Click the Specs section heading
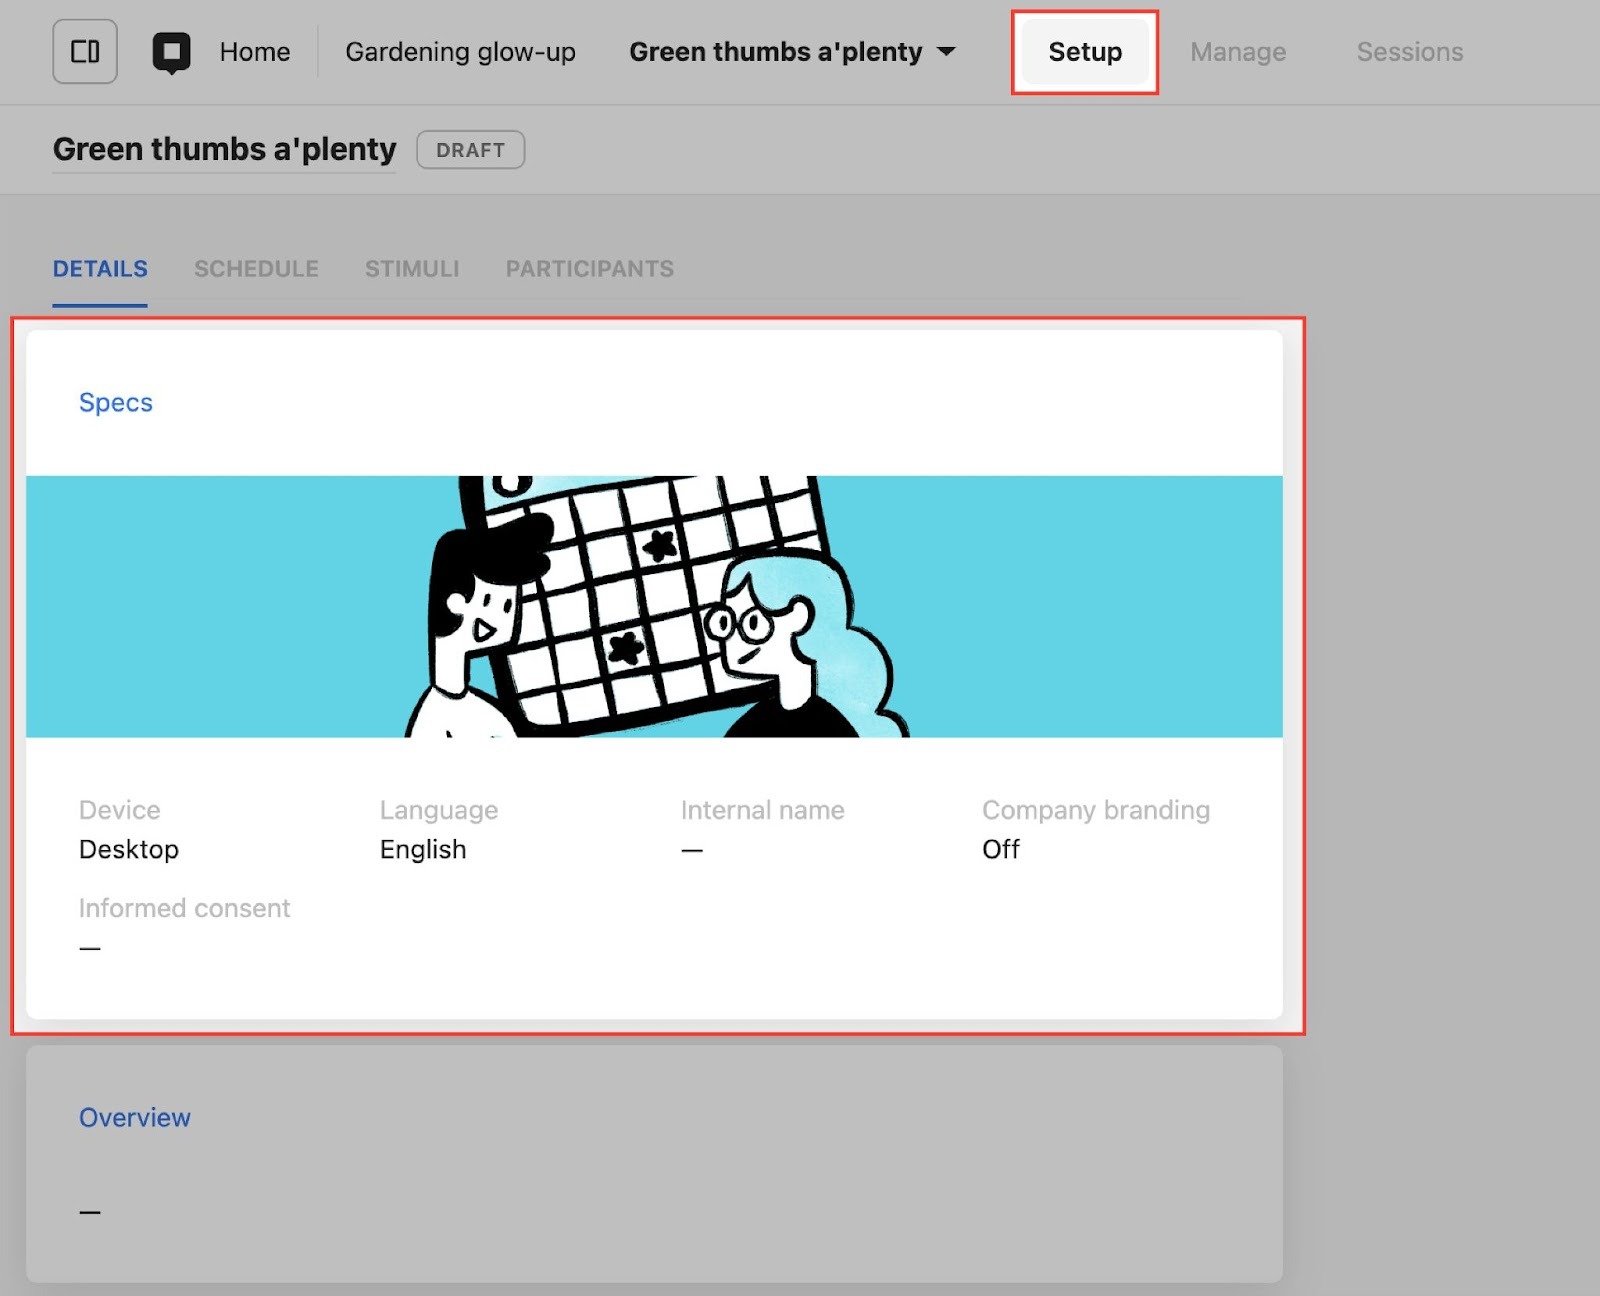1600x1296 pixels. 116,402
